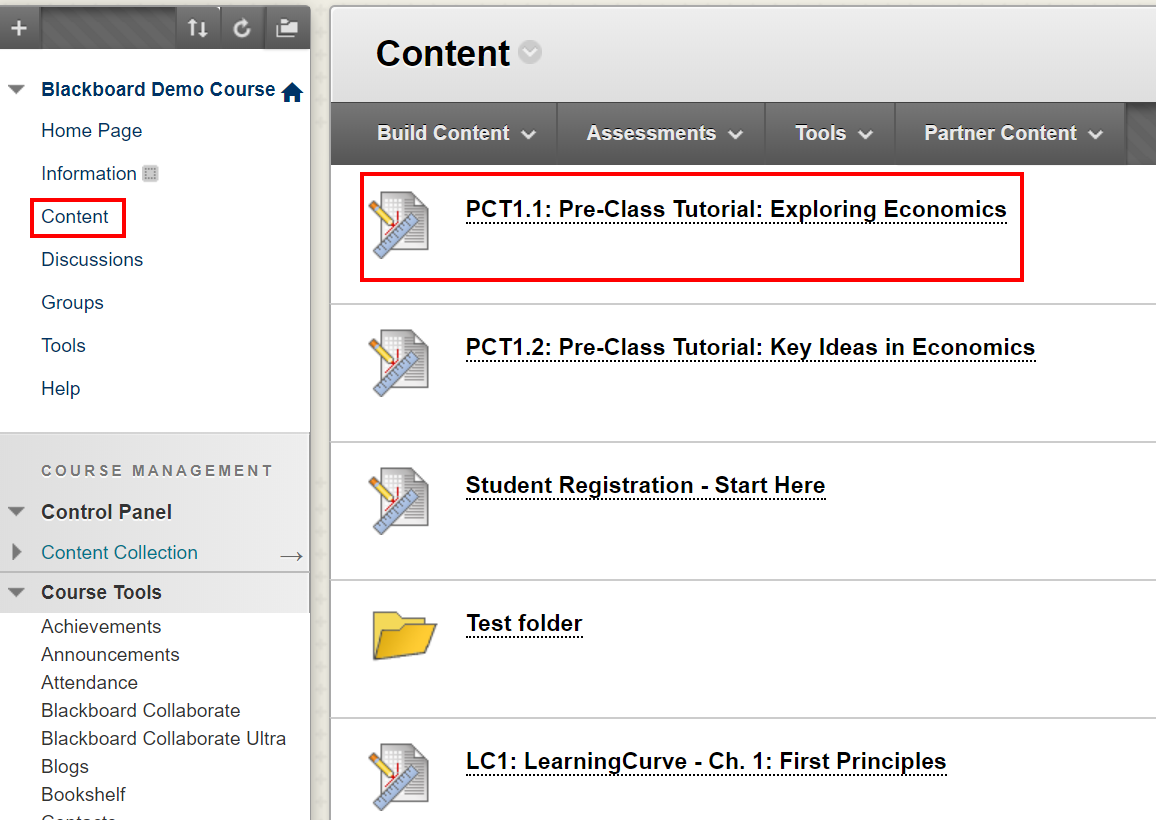Collapse the Control Panel section
The image size is (1156, 820).
(x=16, y=511)
